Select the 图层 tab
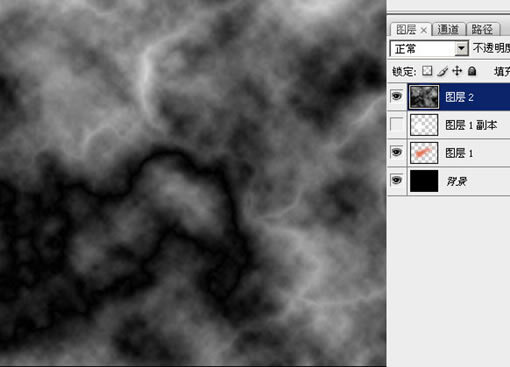 pyautogui.click(x=406, y=30)
